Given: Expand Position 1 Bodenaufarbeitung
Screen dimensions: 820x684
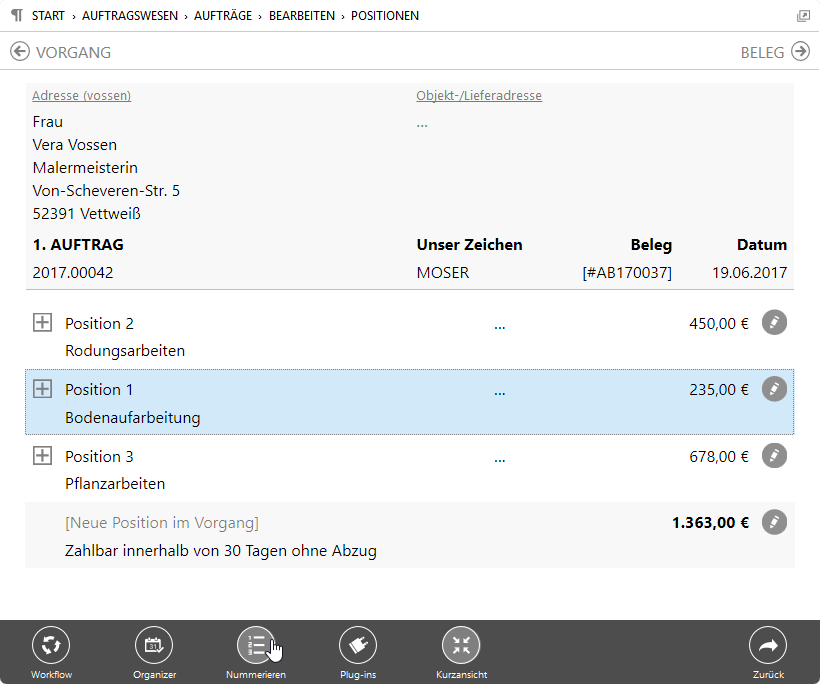Looking at the screenshot, I should click(42, 389).
